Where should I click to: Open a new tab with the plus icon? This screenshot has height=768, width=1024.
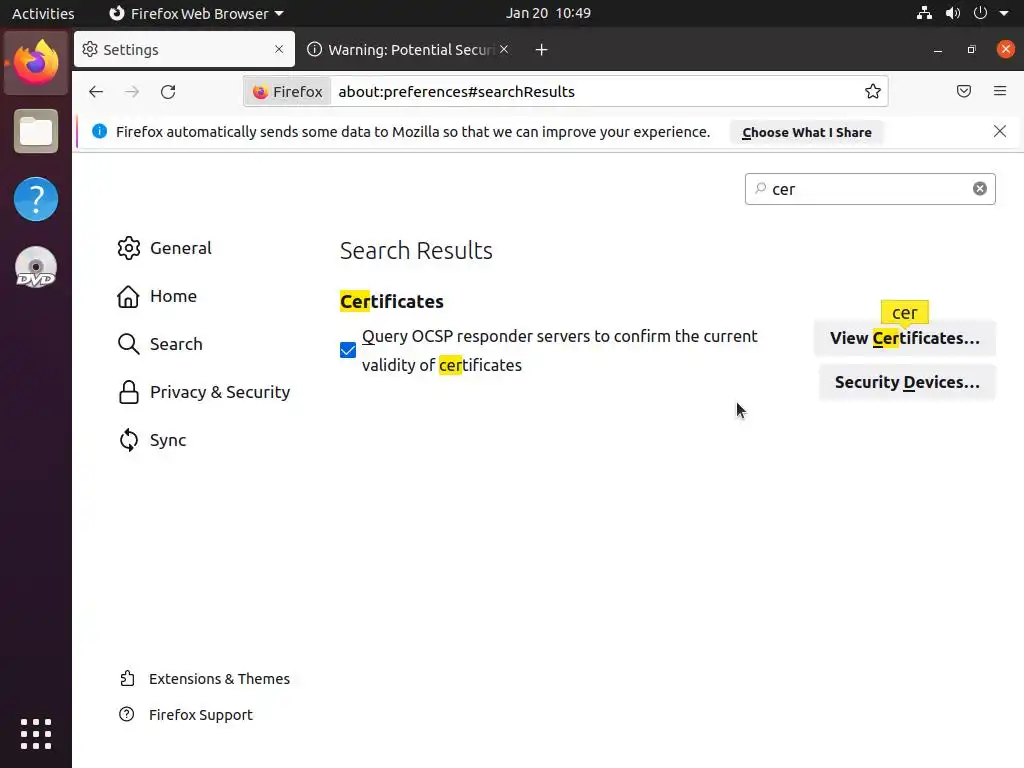pos(541,50)
